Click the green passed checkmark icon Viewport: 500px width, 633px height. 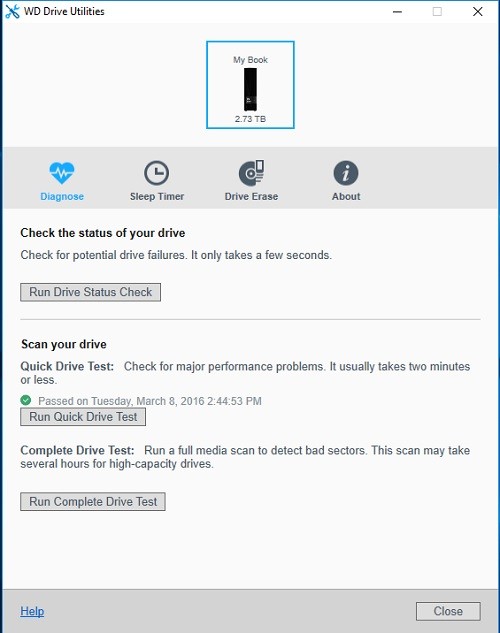tap(26, 400)
